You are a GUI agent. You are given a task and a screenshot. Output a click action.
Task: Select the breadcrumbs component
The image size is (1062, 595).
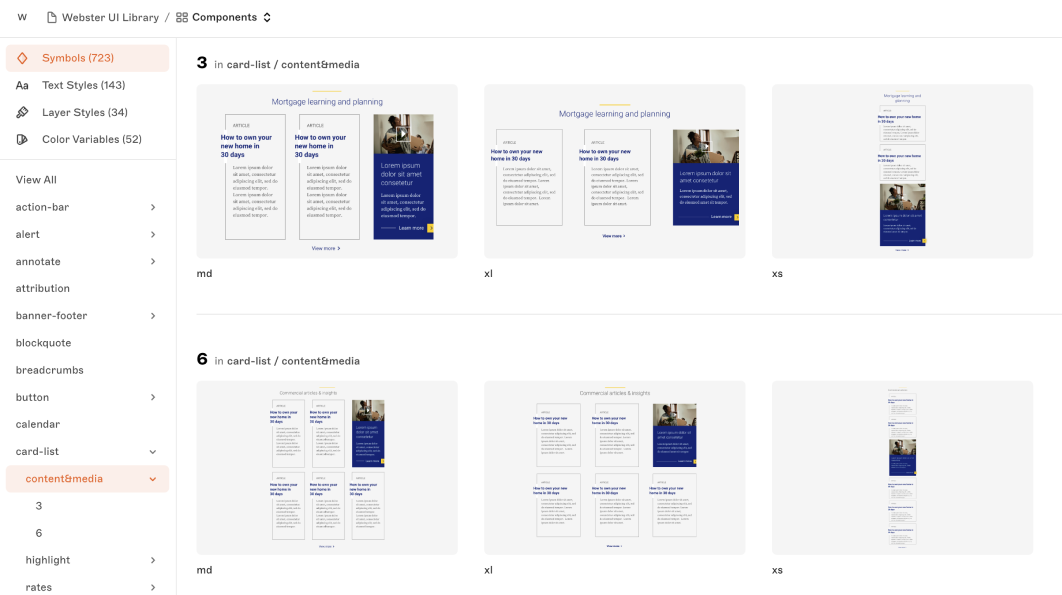click(x=49, y=370)
